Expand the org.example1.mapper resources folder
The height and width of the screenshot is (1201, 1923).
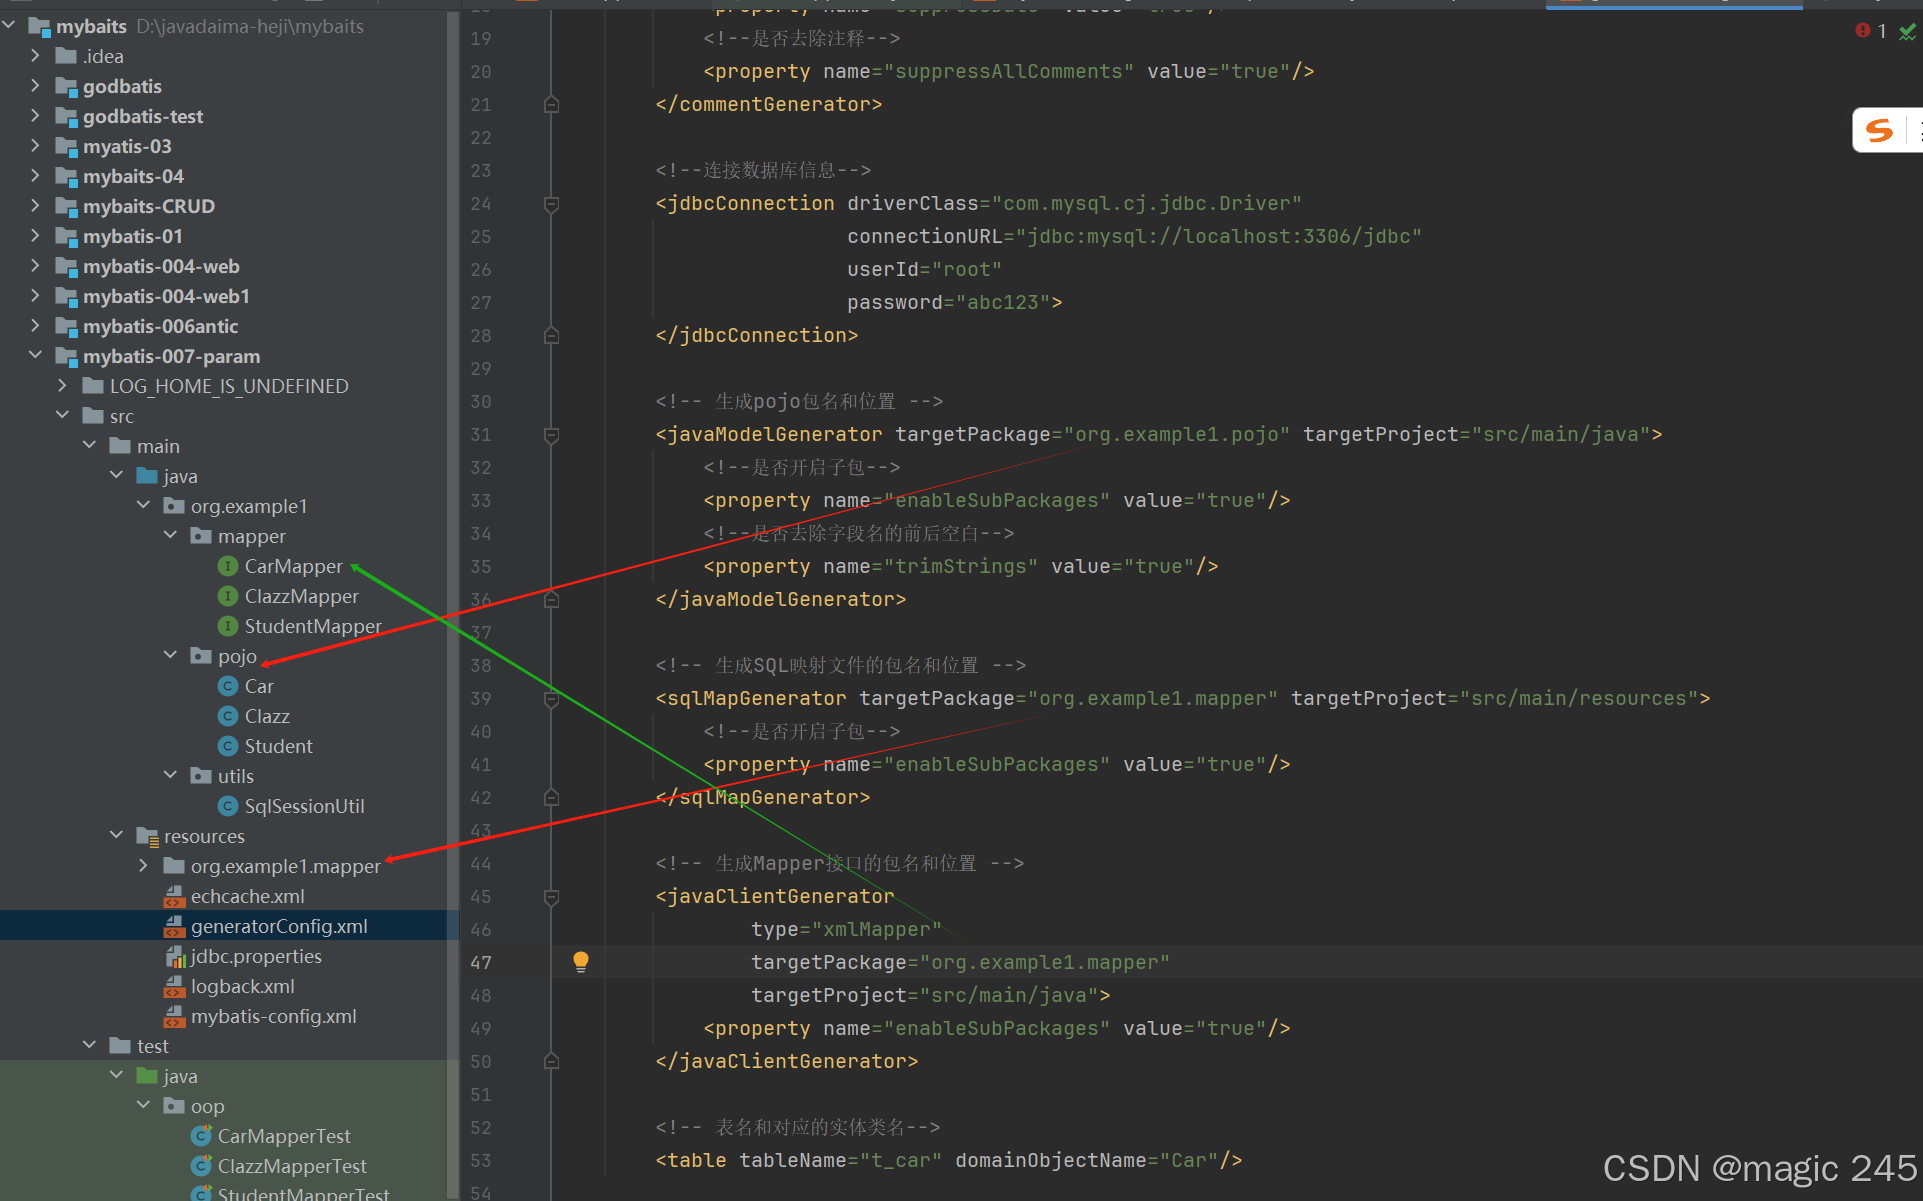coord(143,866)
